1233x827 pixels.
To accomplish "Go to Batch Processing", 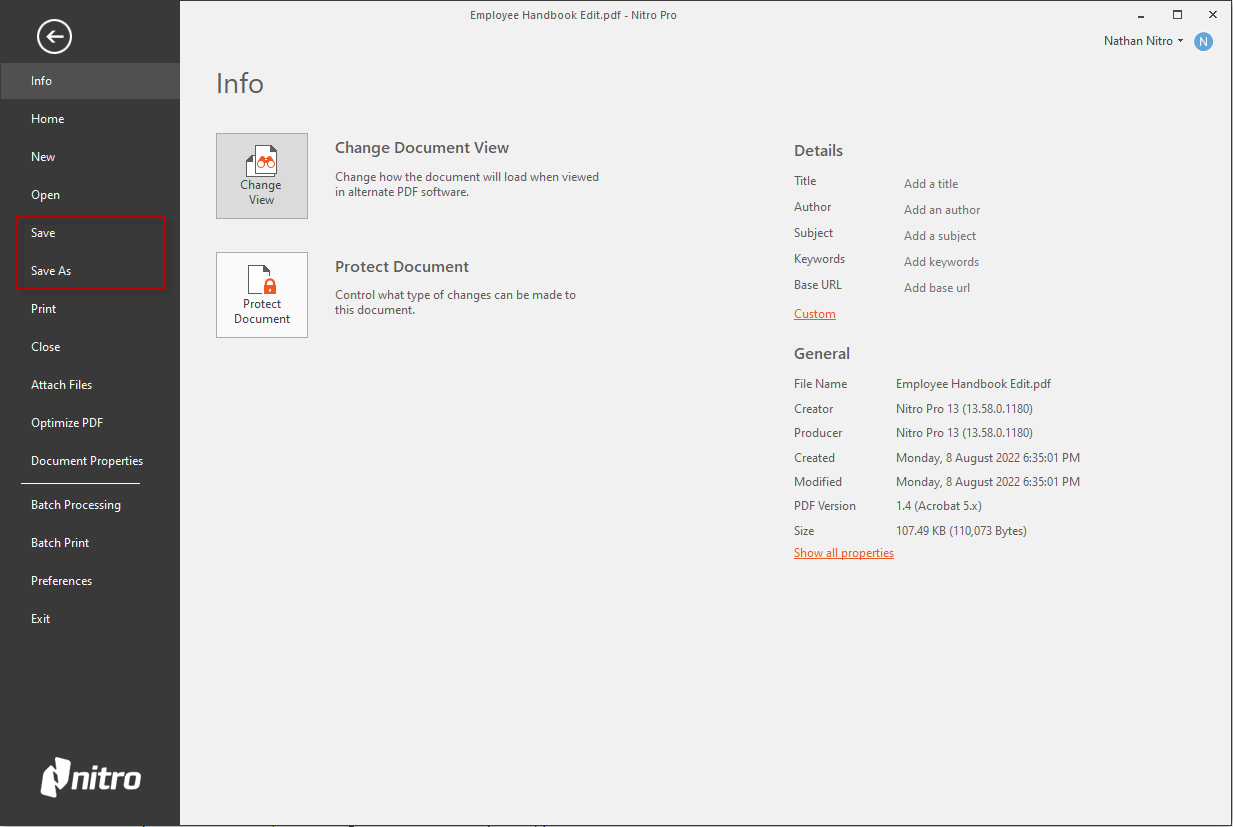I will pos(76,505).
